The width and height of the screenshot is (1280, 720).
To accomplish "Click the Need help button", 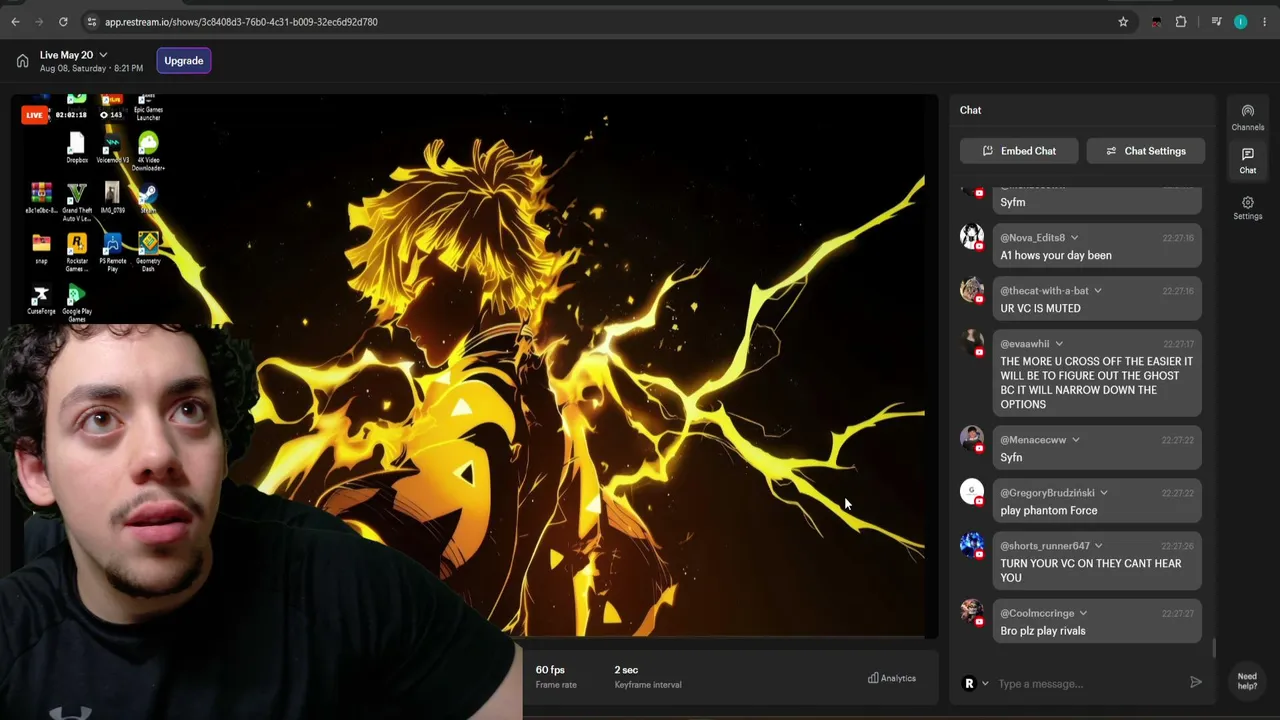I will pos(1247,681).
